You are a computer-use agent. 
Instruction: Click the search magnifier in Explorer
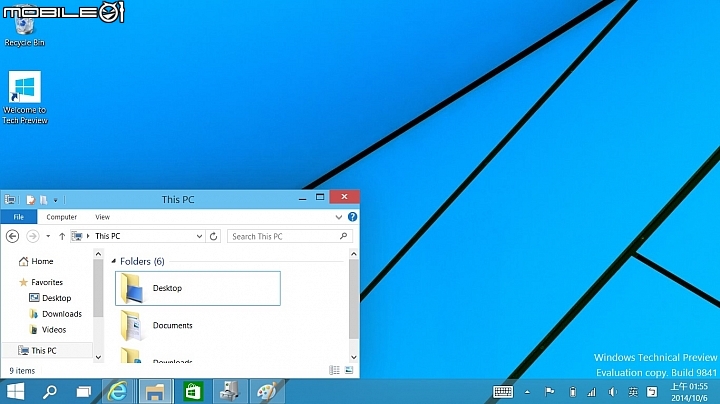pos(343,236)
